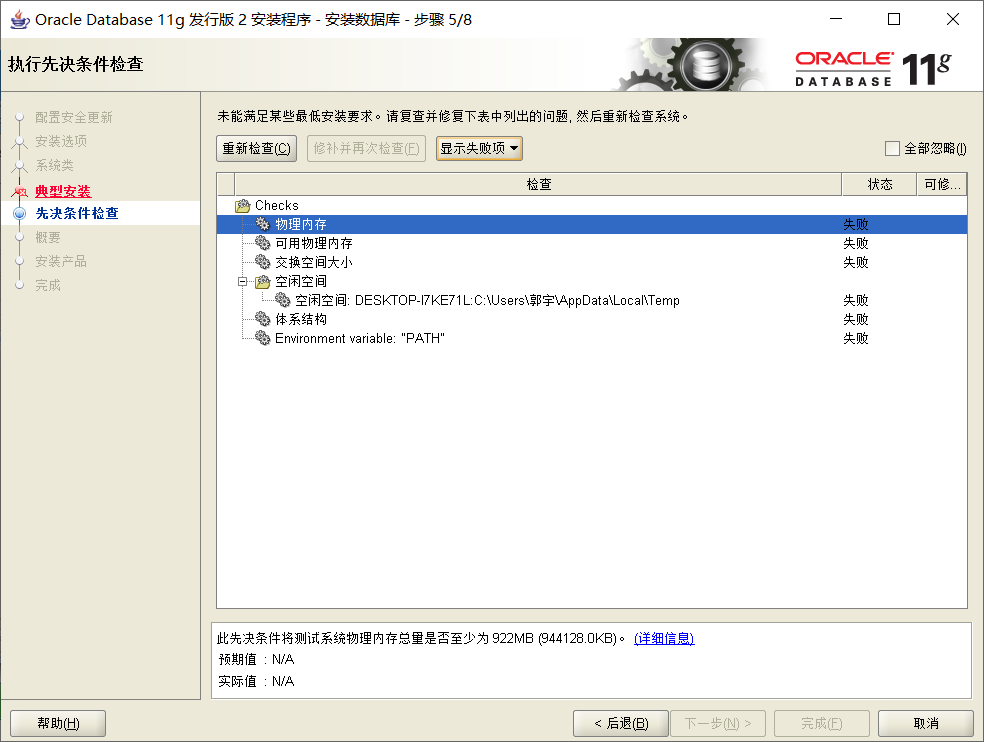984x742 pixels.
Task: Click the 空闲空间 folder icon
Action: pyautogui.click(x=262, y=281)
